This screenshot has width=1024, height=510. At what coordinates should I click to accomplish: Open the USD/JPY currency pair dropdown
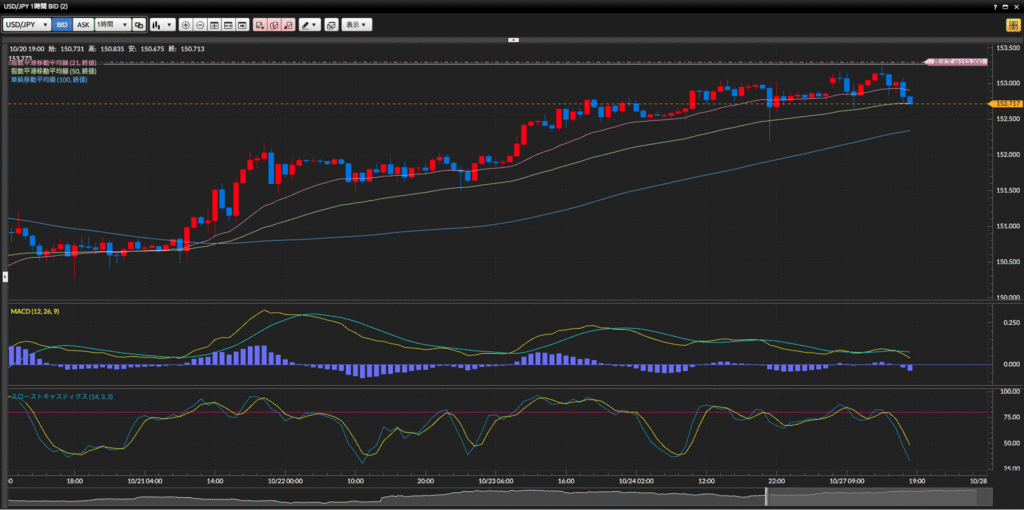[x=27, y=24]
